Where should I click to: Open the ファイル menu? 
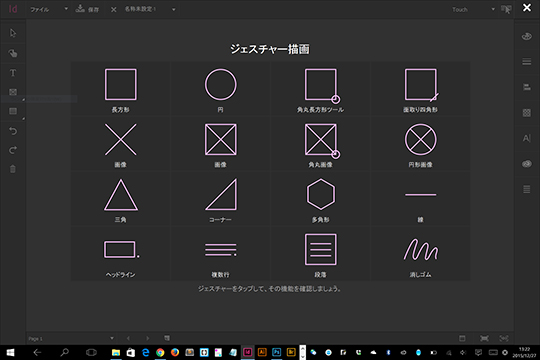(x=40, y=9)
